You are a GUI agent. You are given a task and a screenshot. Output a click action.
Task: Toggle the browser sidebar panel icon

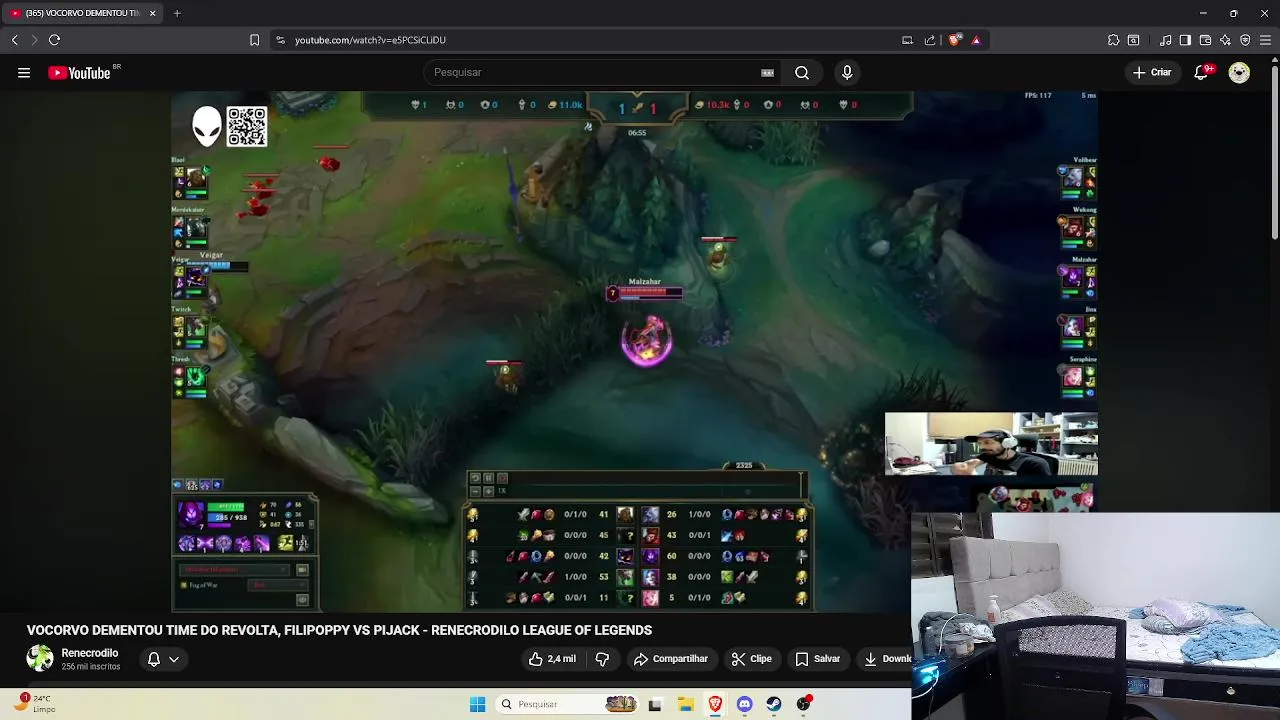tap(1185, 40)
